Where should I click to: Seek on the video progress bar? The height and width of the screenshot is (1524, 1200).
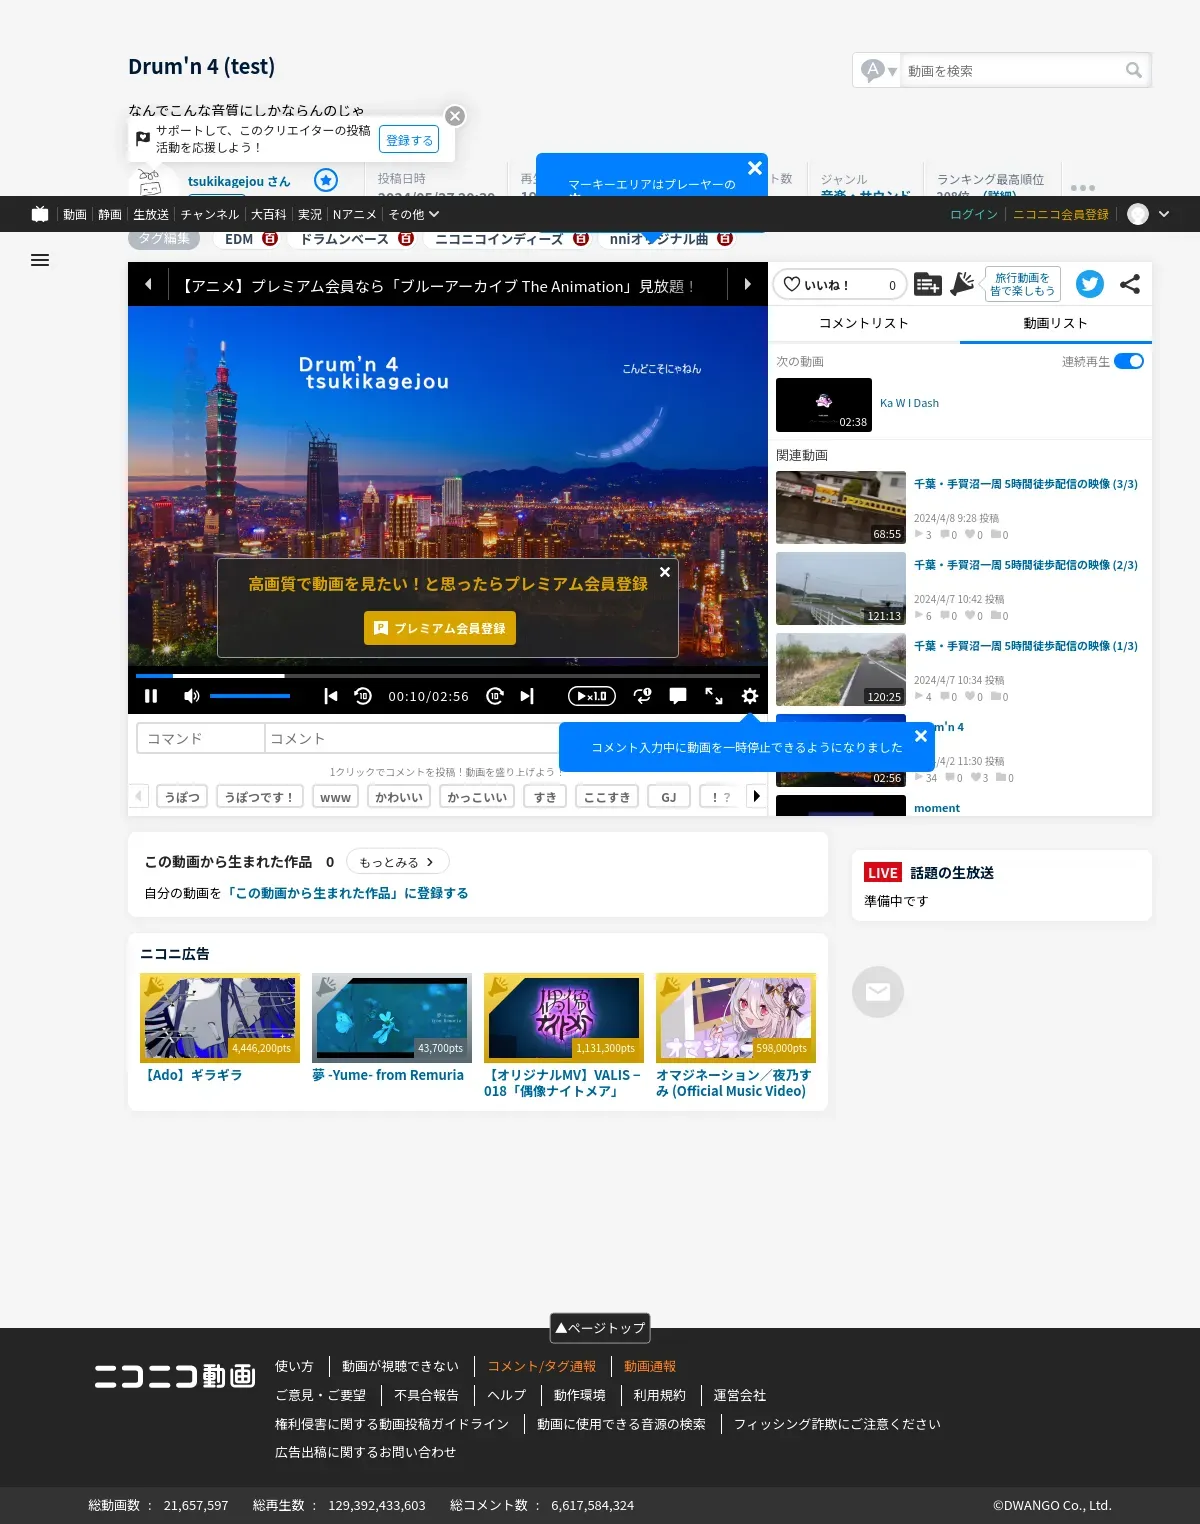point(448,676)
